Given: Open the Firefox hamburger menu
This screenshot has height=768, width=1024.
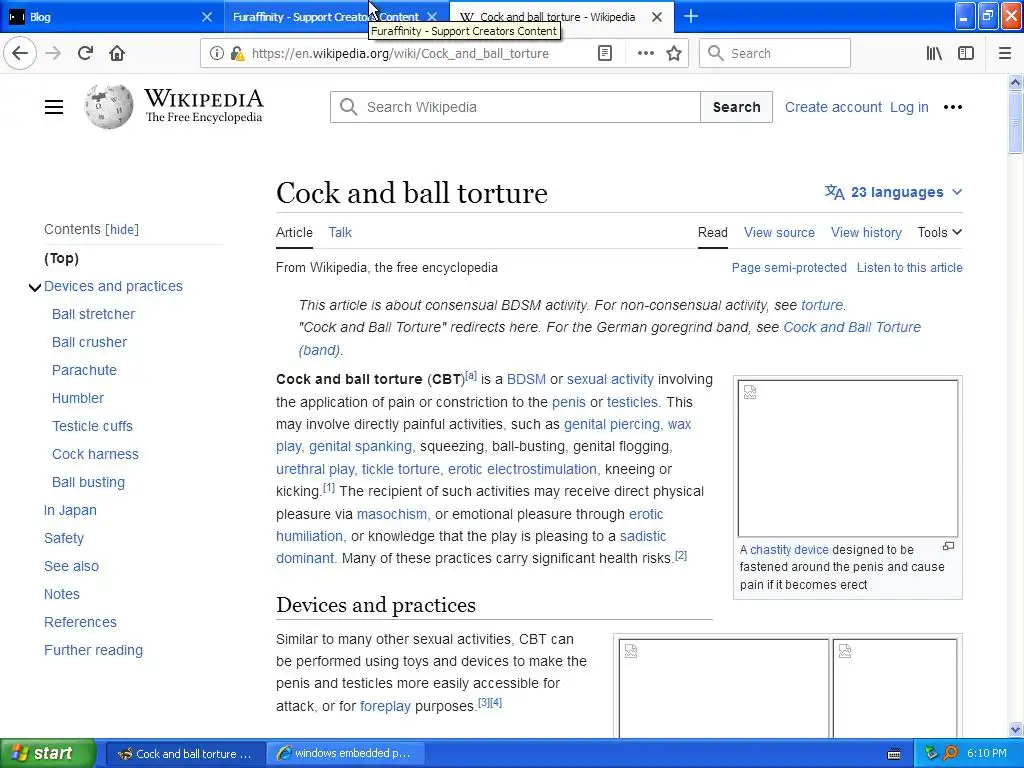Looking at the screenshot, I should point(1004,53).
